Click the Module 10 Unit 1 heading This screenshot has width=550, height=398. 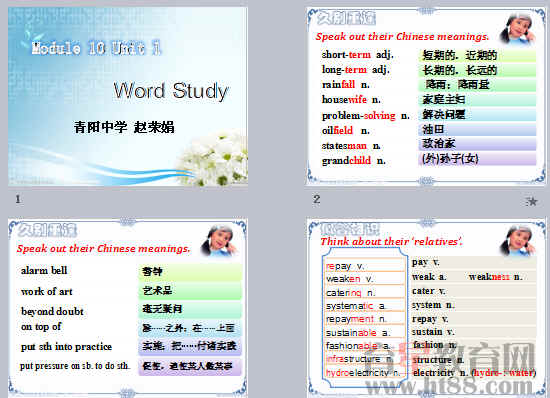96,48
